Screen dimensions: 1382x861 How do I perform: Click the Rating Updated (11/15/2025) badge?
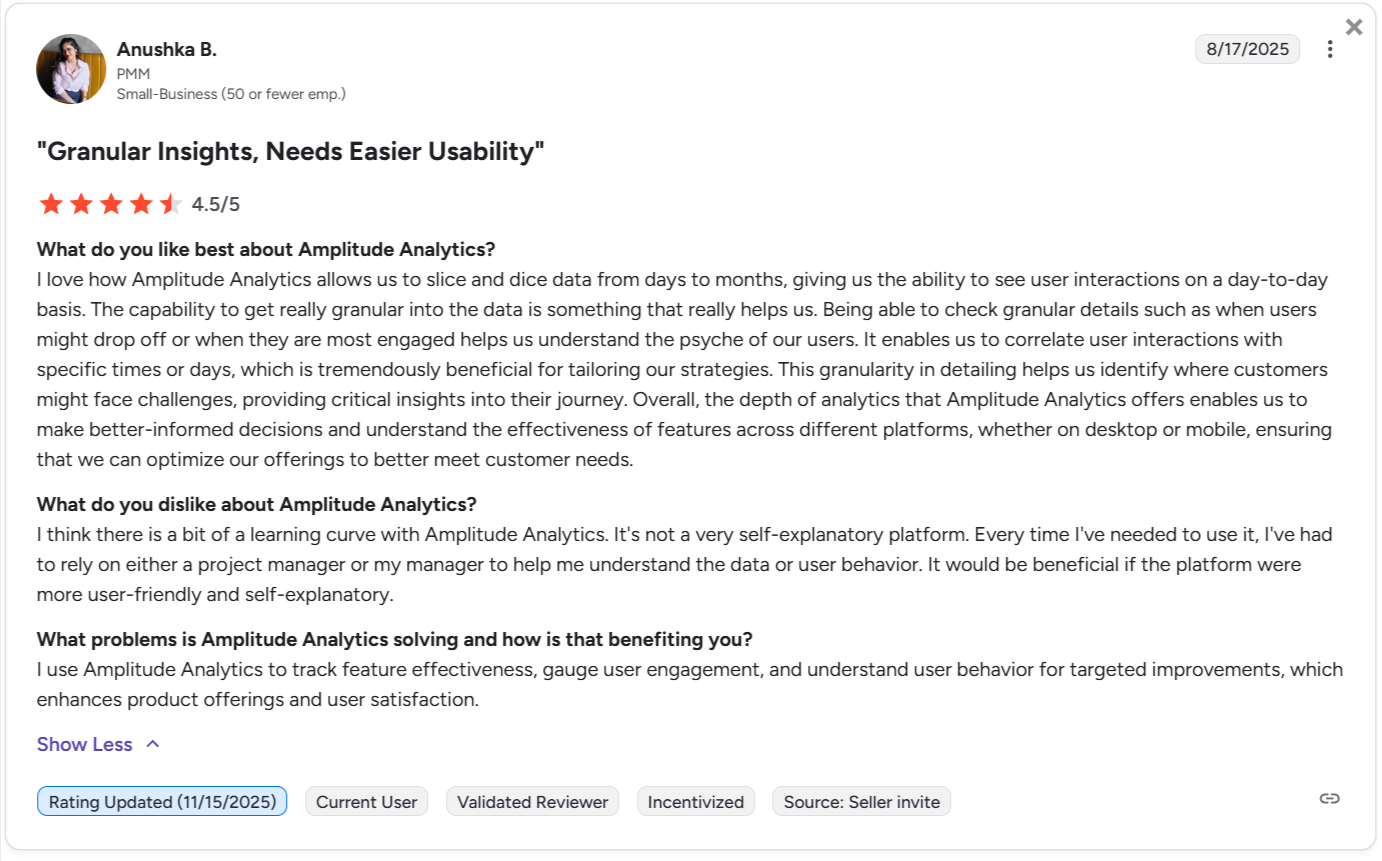tap(162, 802)
